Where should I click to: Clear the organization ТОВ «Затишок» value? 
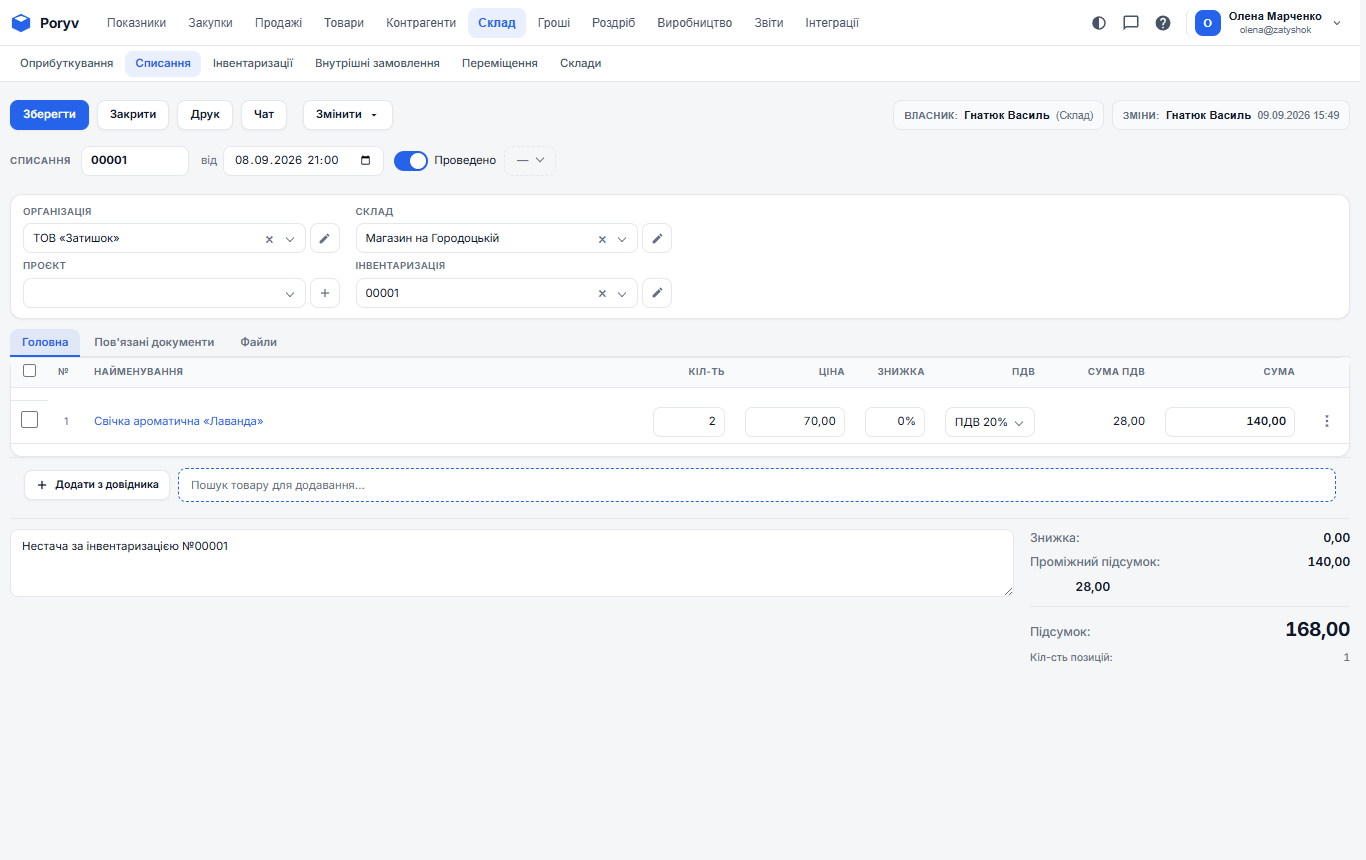(269, 239)
